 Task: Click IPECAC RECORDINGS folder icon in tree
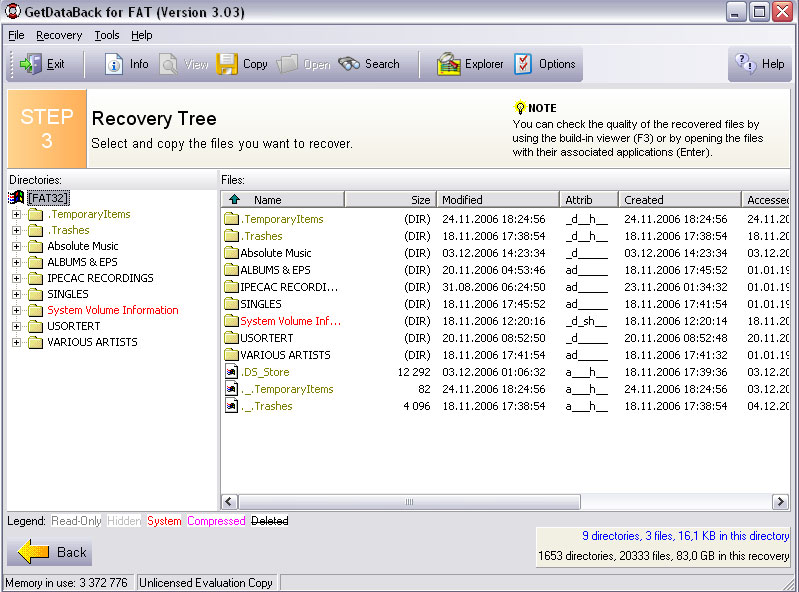[x=35, y=278]
